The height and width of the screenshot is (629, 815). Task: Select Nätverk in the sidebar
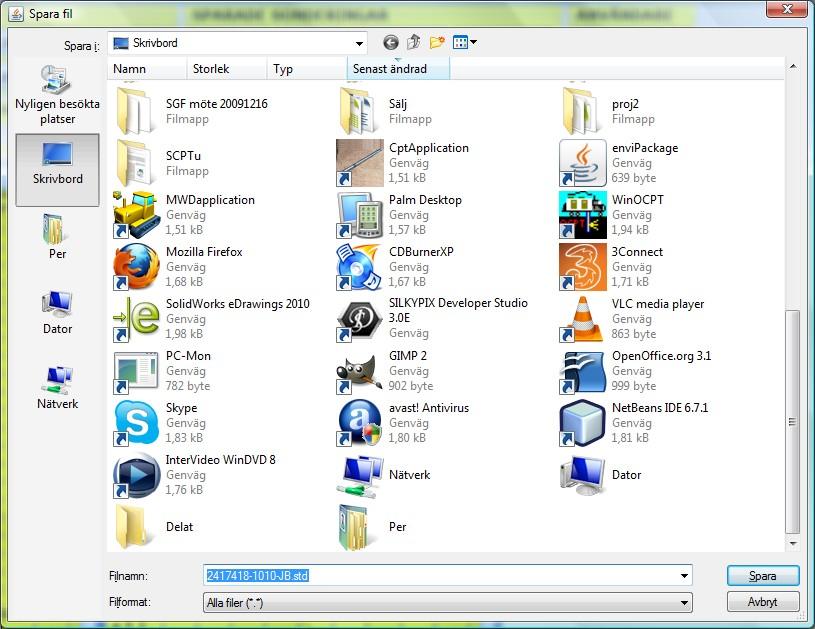pyautogui.click(x=57, y=388)
